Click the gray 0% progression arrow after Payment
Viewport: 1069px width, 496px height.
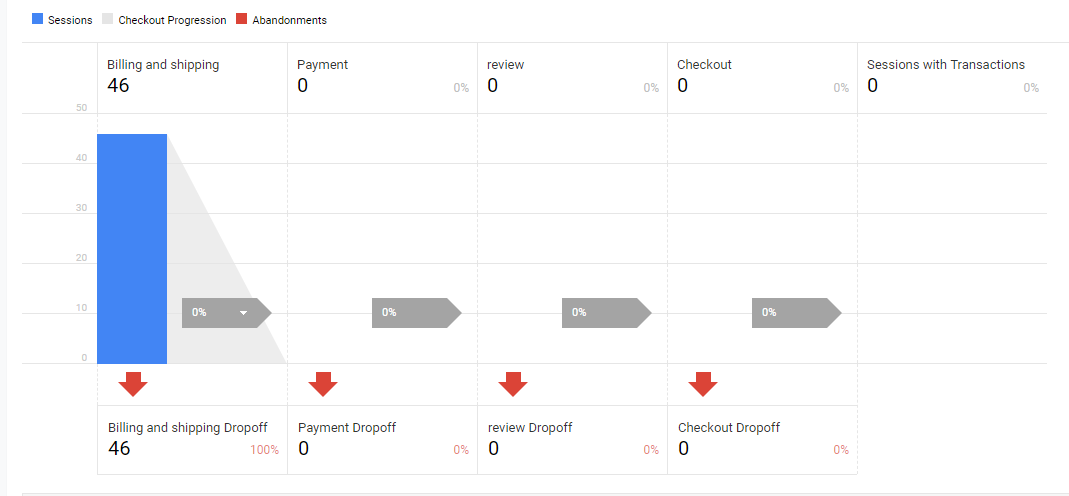(417, 313)
